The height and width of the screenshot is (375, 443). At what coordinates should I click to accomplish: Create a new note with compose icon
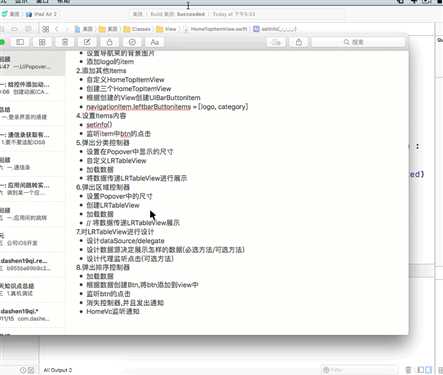(87, 42)
